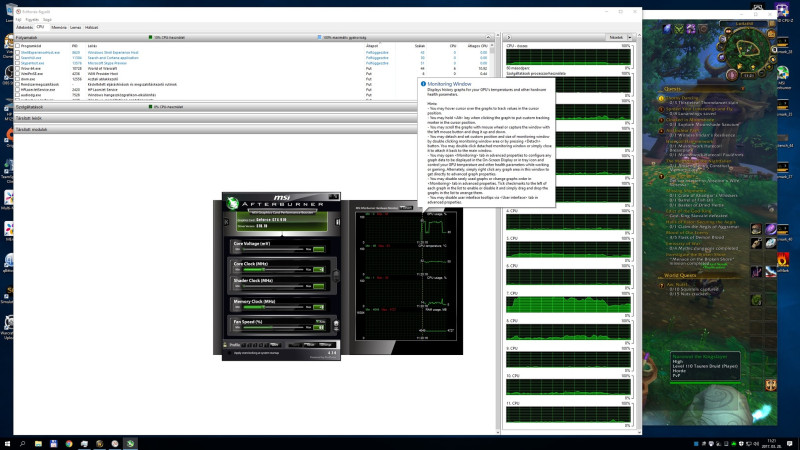Adjust the Memory Clock slider
This screenshot has height=450, width=800.
coord(273,307)
